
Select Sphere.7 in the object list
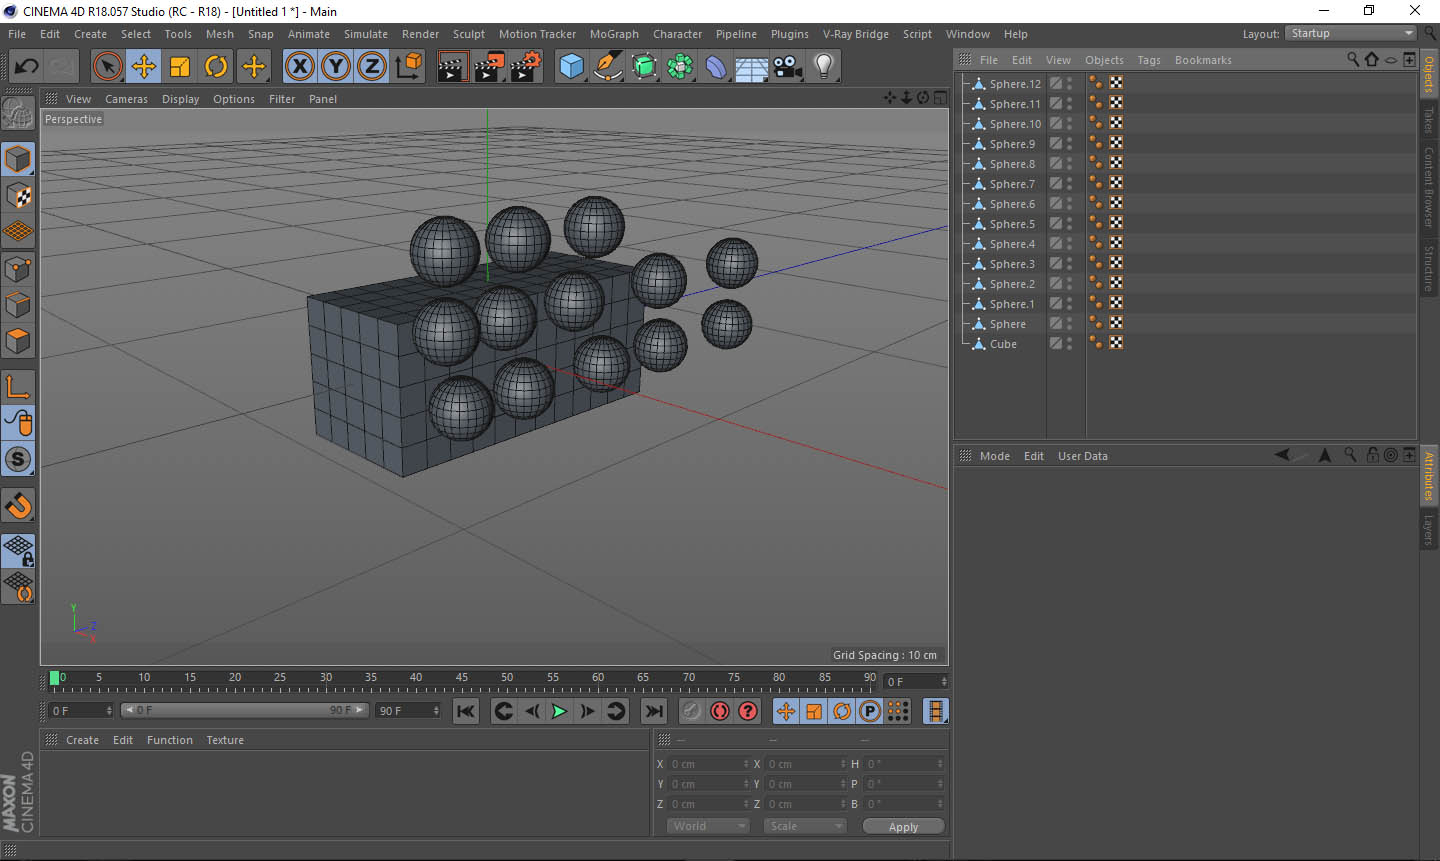click(1012, 184)
